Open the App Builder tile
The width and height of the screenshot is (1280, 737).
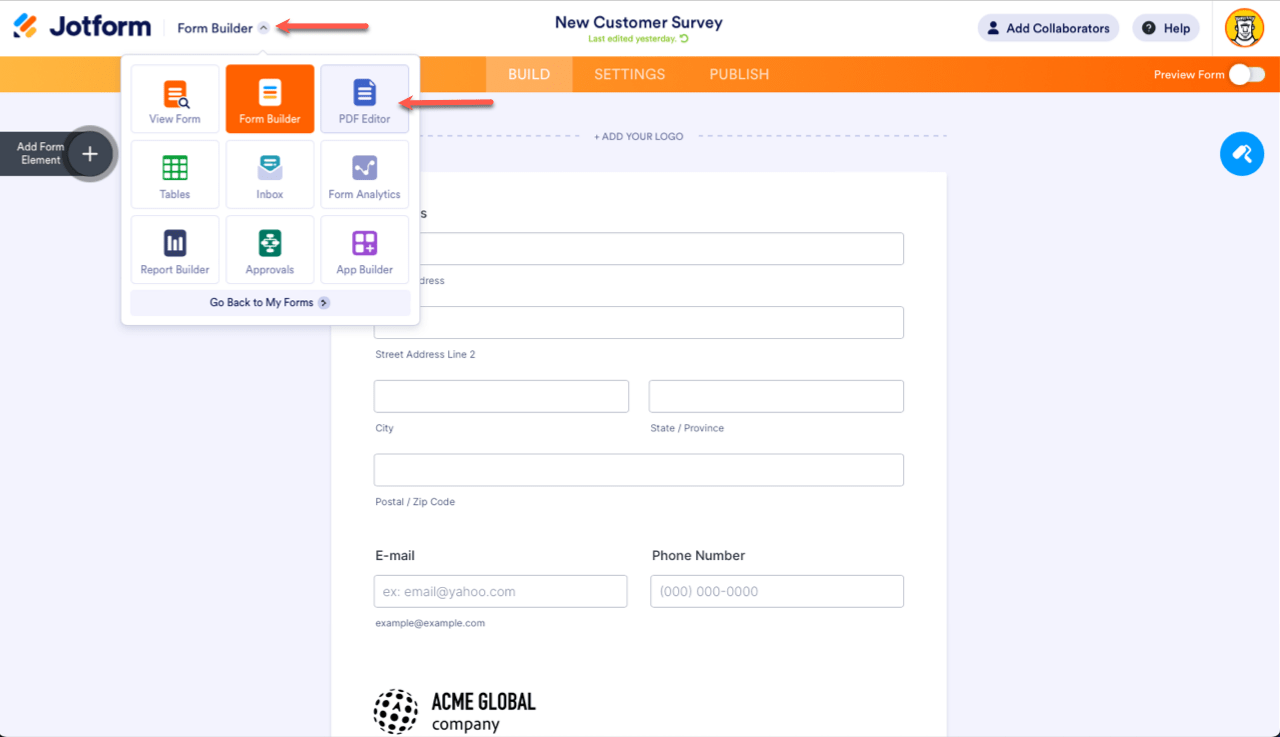point(365,250)
